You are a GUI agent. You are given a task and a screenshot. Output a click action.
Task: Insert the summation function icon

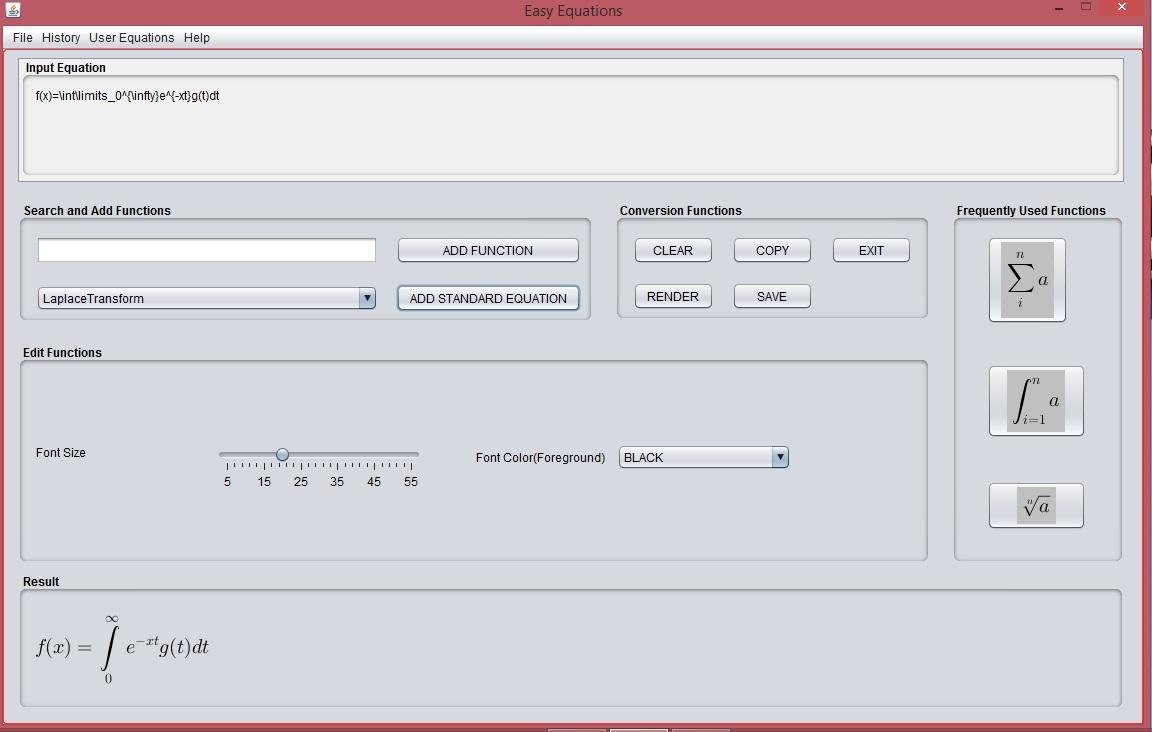pos(1027,280)
